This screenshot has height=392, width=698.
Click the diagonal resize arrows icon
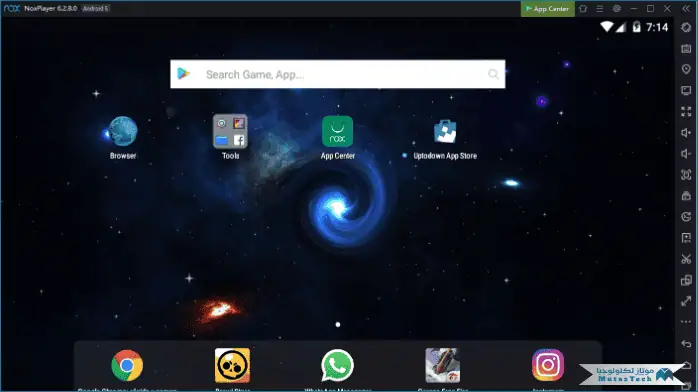pos(686,301)
